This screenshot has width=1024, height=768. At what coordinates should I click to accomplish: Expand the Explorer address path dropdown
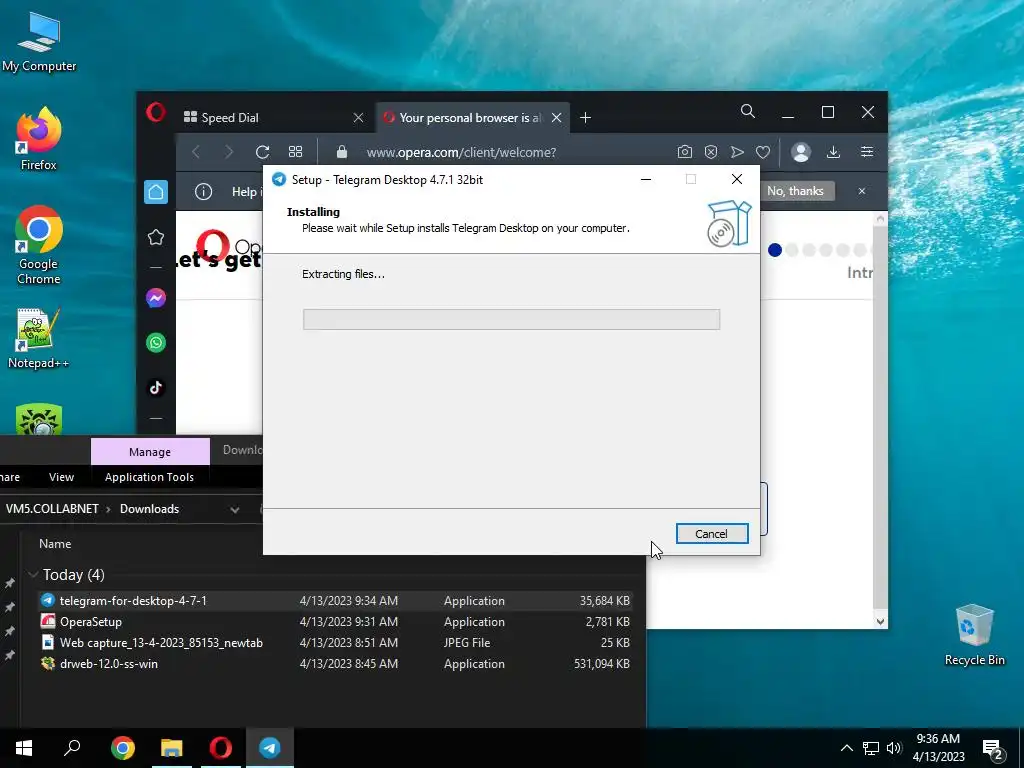pyautogui.click(x=235, y=509)
